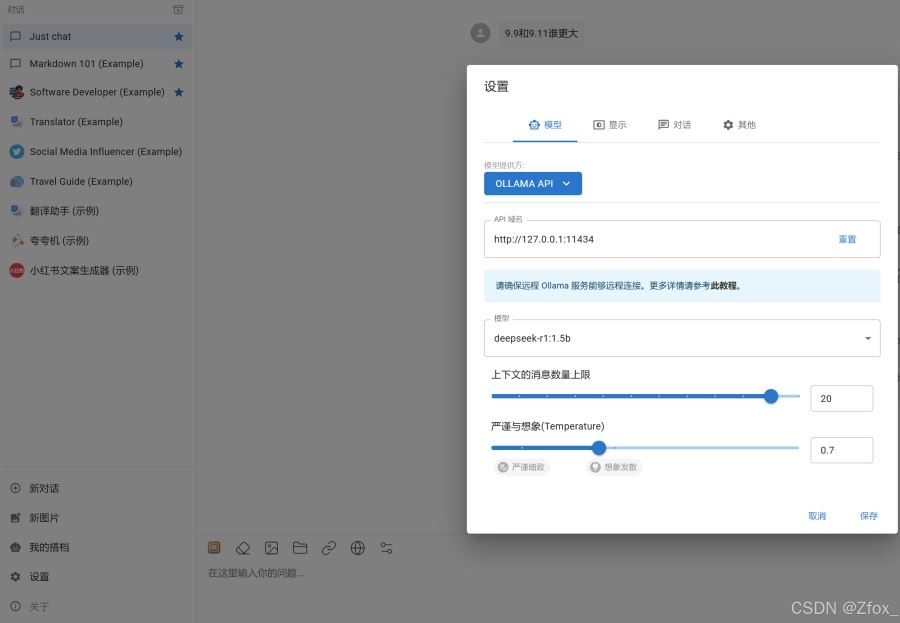Open the OLLAMA API provider dropdown
900x623 pixels.
pyautogui.click(x=533, y=183)
